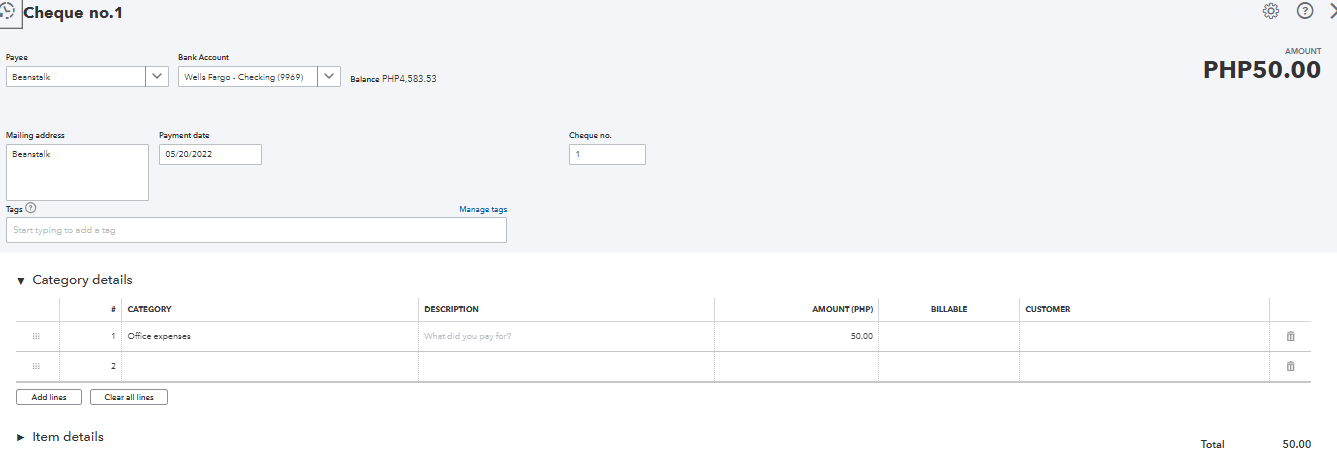Collapse the Category details section

(x=21, y=281)
